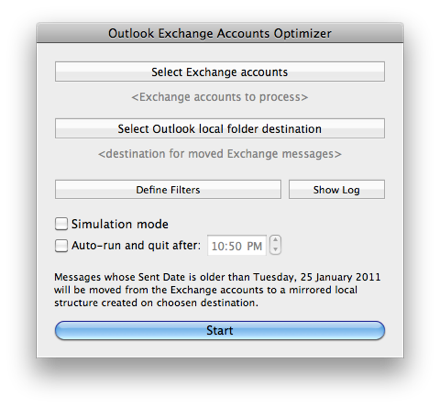Decrease time with stepper down arrow
The image size is (440, 408).
(275, 250)
